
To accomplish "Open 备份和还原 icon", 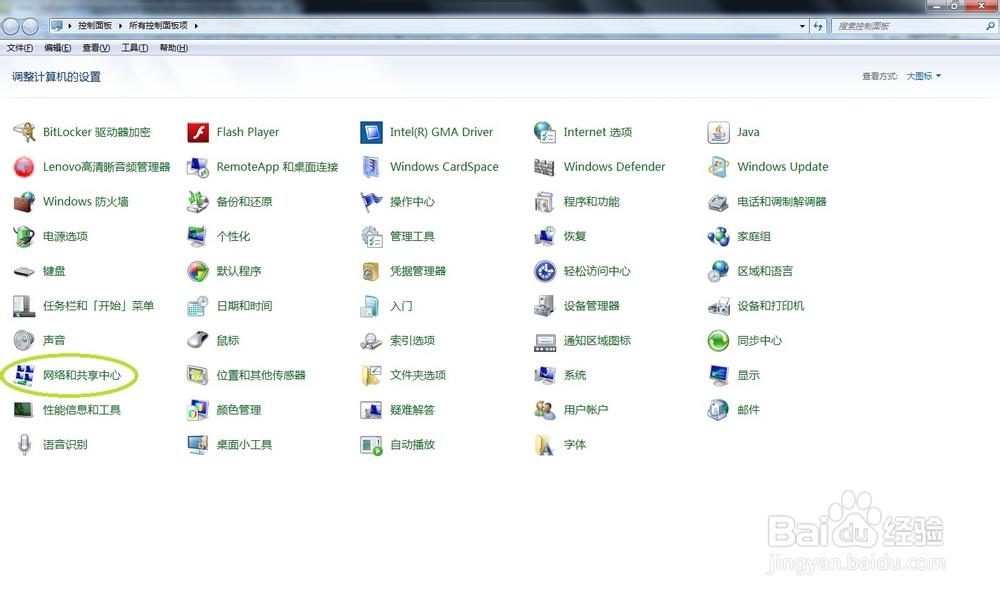I will 198,202.
